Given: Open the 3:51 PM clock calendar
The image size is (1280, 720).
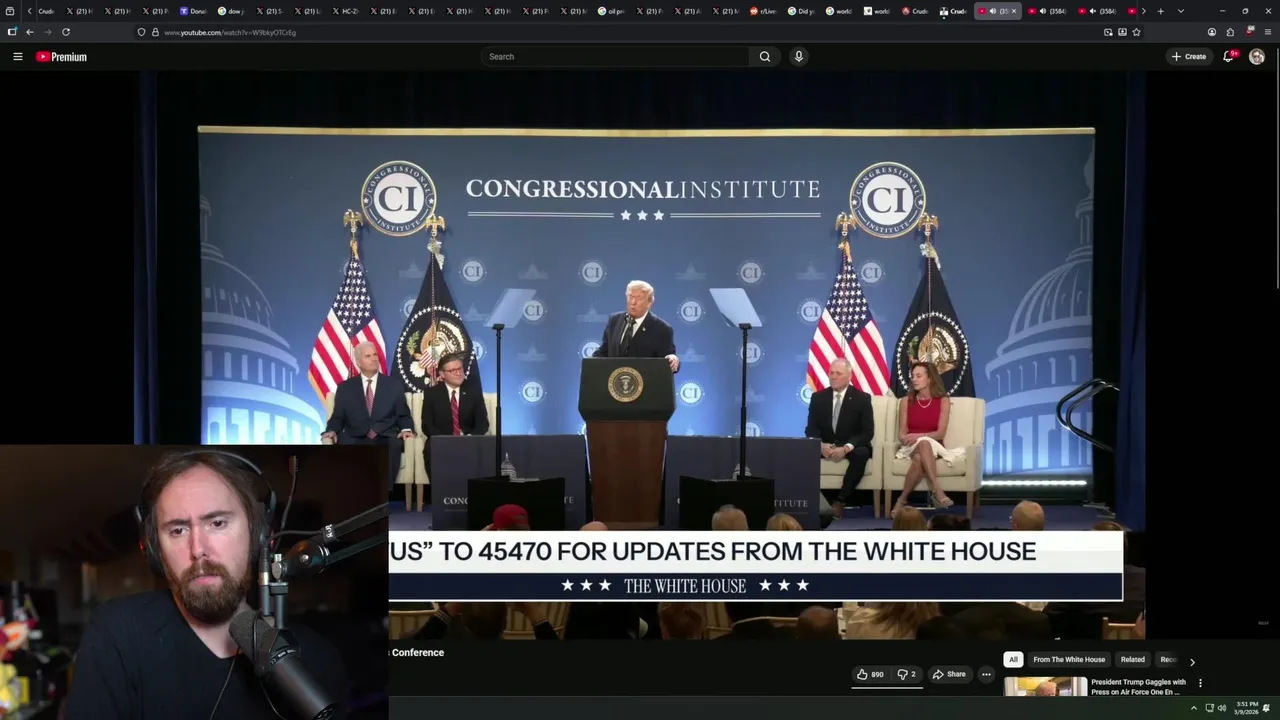Looking at the screenshot, I should click(x=1246, y=708).
